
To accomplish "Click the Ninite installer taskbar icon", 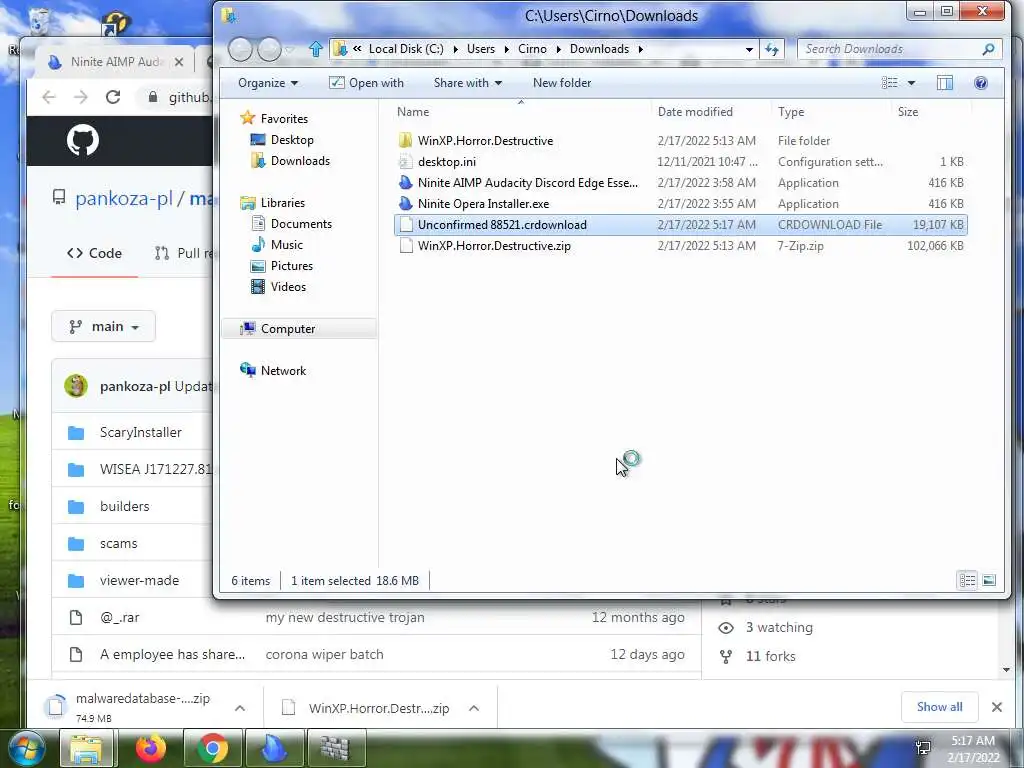I will point(274,748).
